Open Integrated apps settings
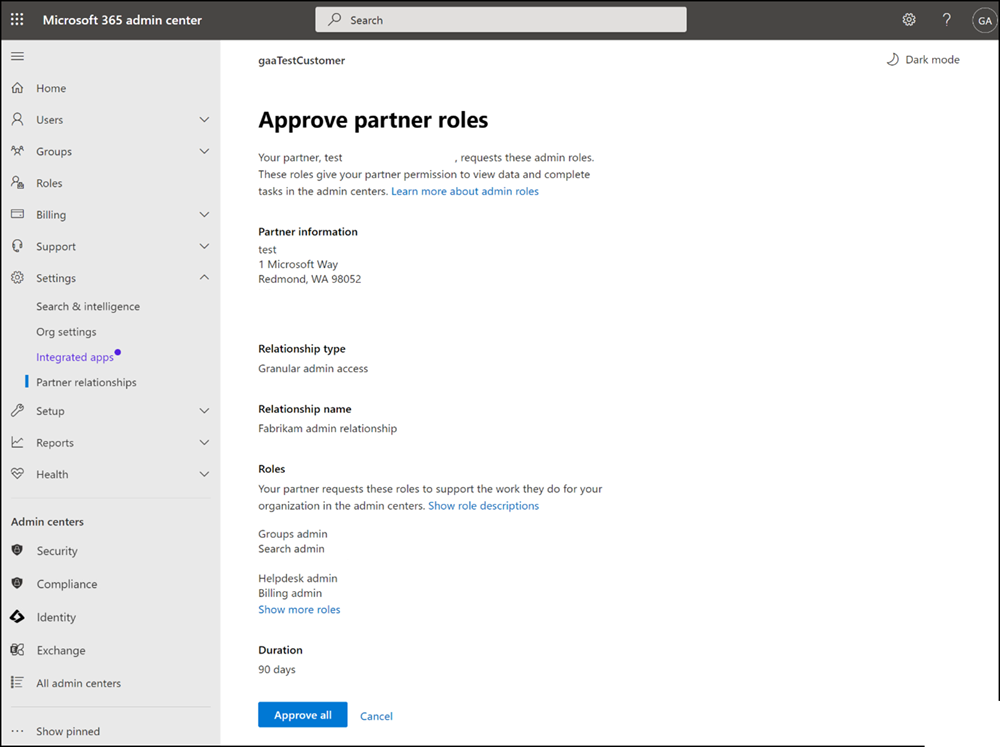1000x747 pixels. tap(74, 356)
